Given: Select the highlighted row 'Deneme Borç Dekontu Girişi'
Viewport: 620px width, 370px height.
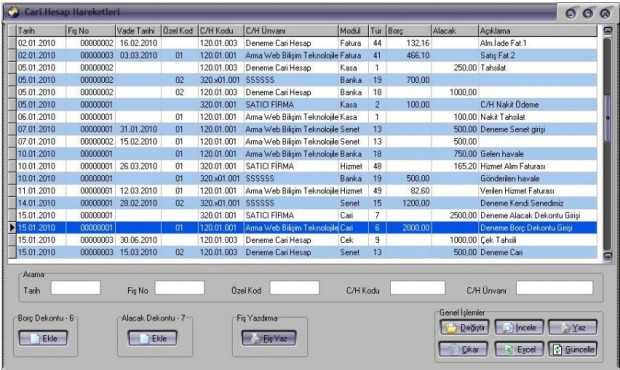Looking at the screenshot, I should click(302, 227).
